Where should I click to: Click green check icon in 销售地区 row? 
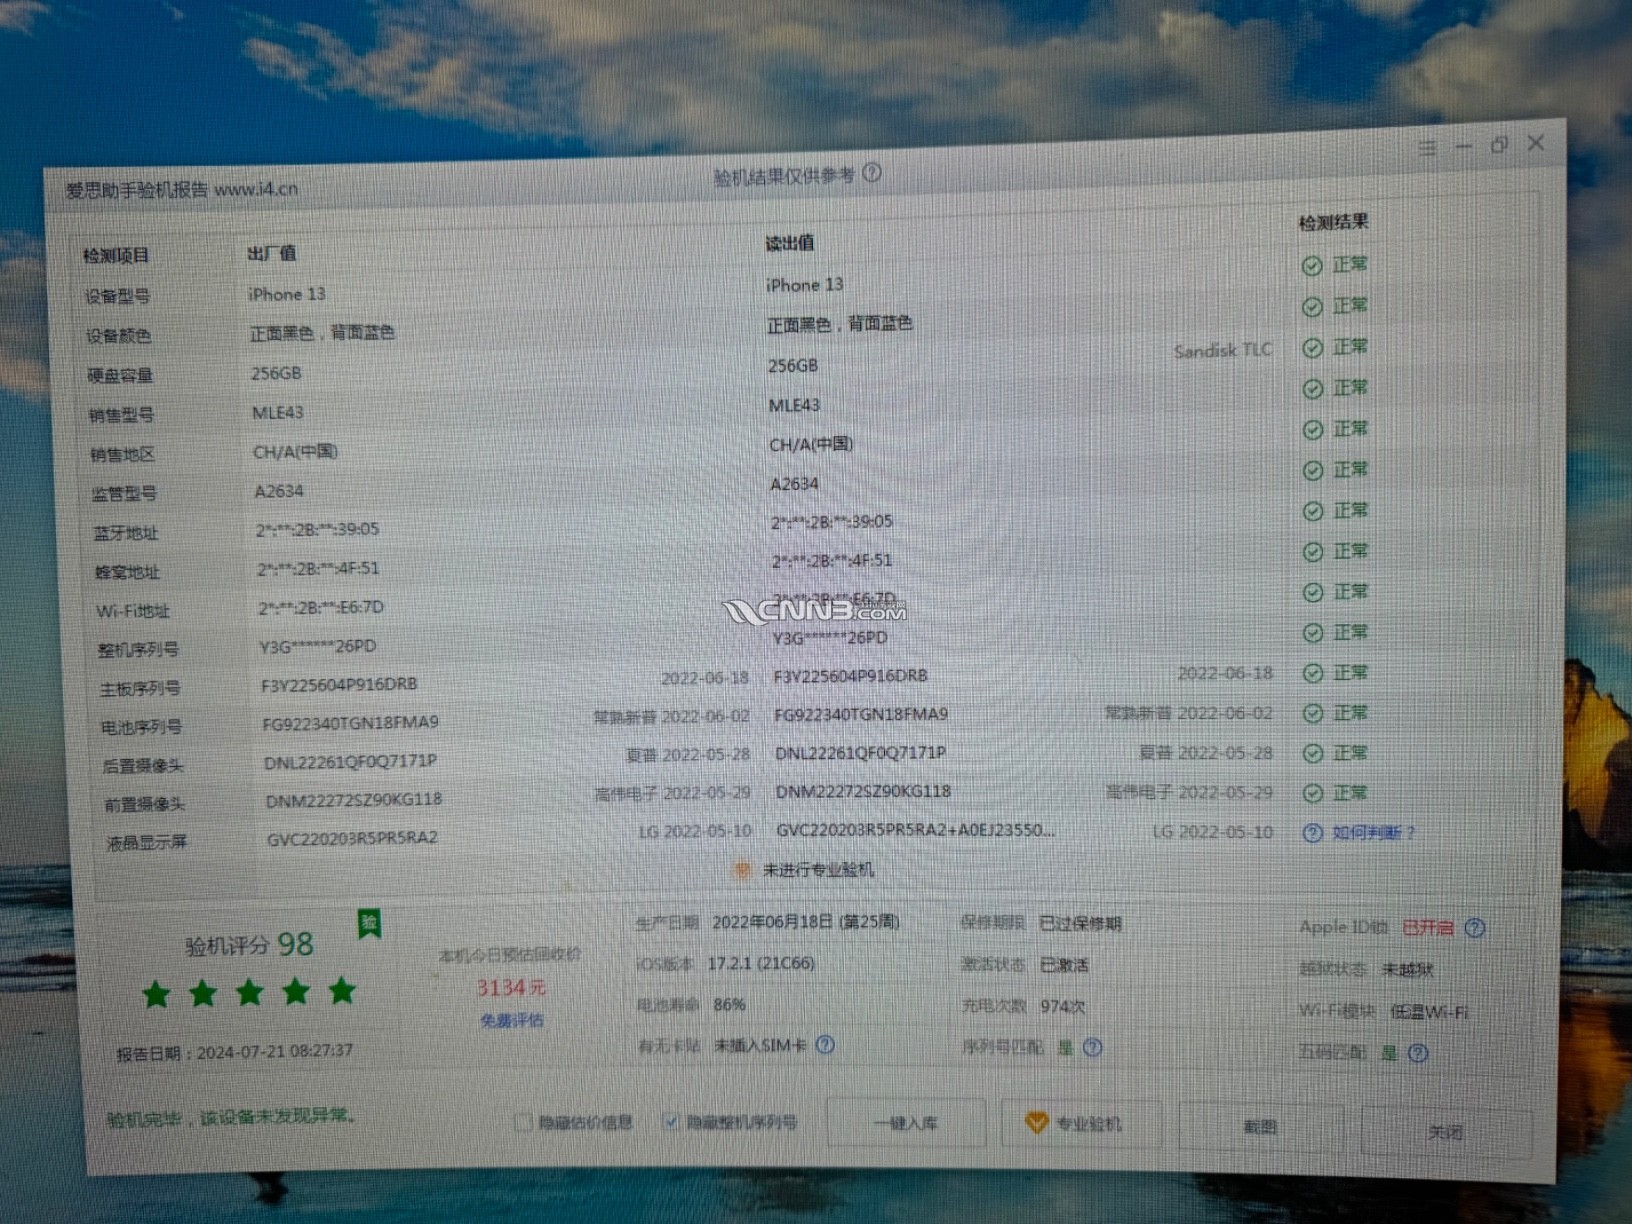tap(1312, 430)
